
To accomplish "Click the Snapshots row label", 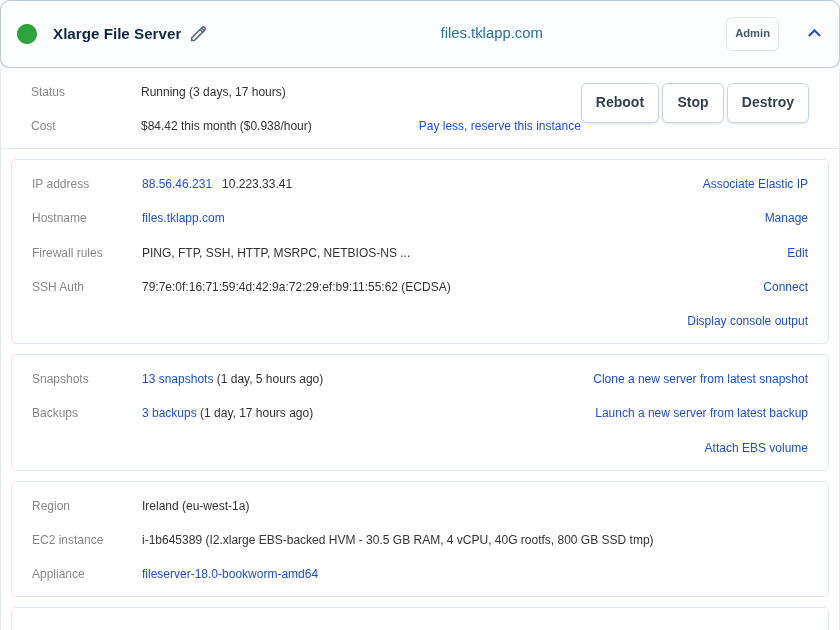I will [60, 379].
